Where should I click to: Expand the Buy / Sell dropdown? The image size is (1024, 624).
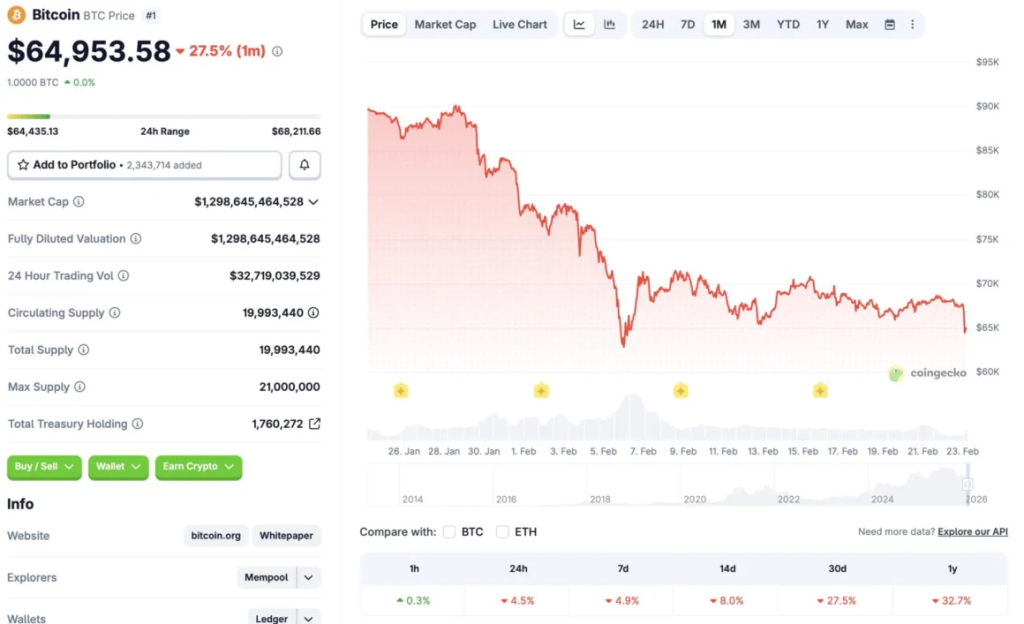pyautogui.click(x=44, y=467)
